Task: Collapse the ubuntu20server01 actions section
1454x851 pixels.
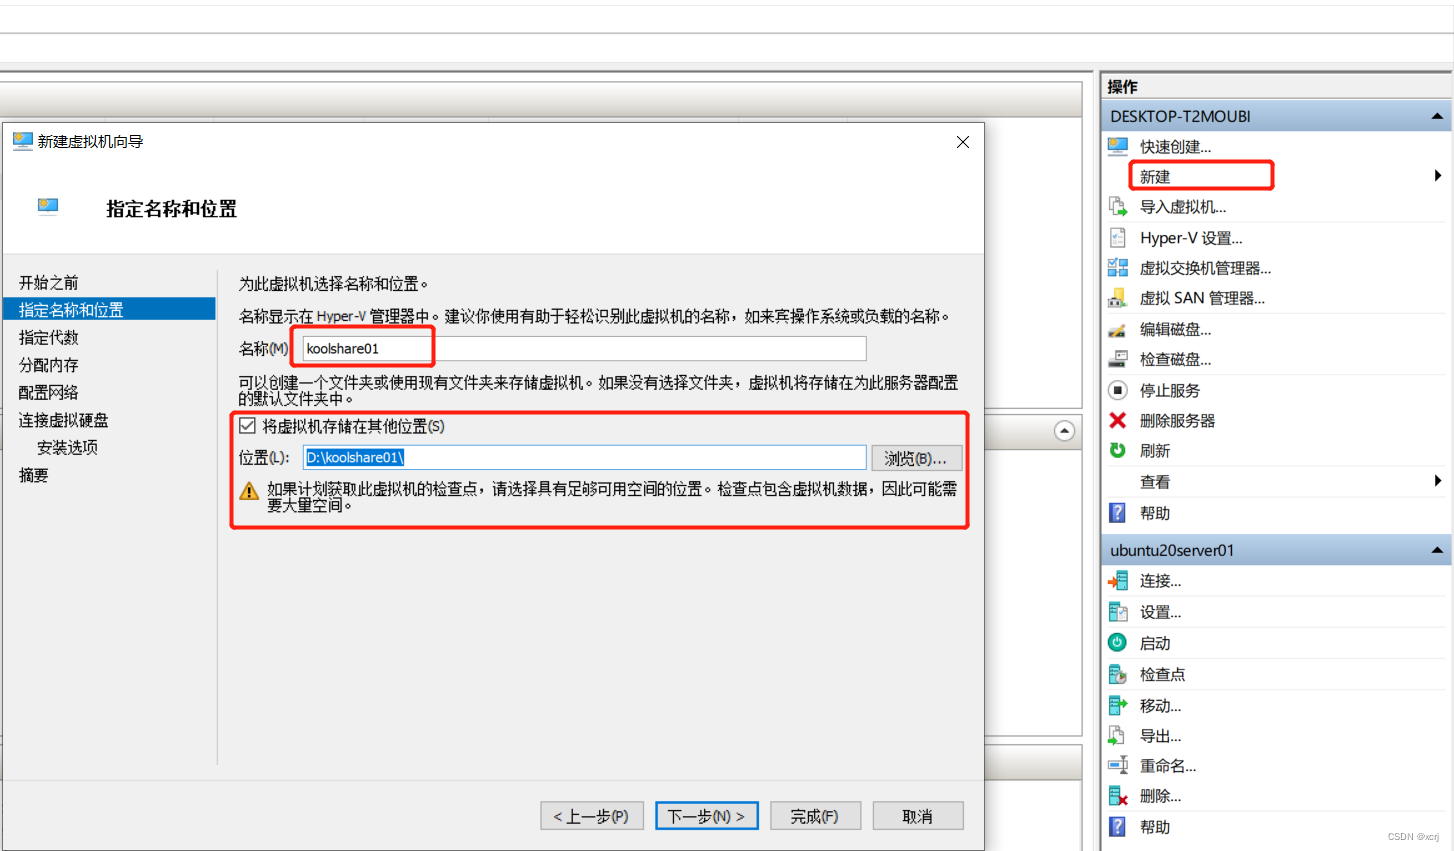Action: coord(1437,550)
